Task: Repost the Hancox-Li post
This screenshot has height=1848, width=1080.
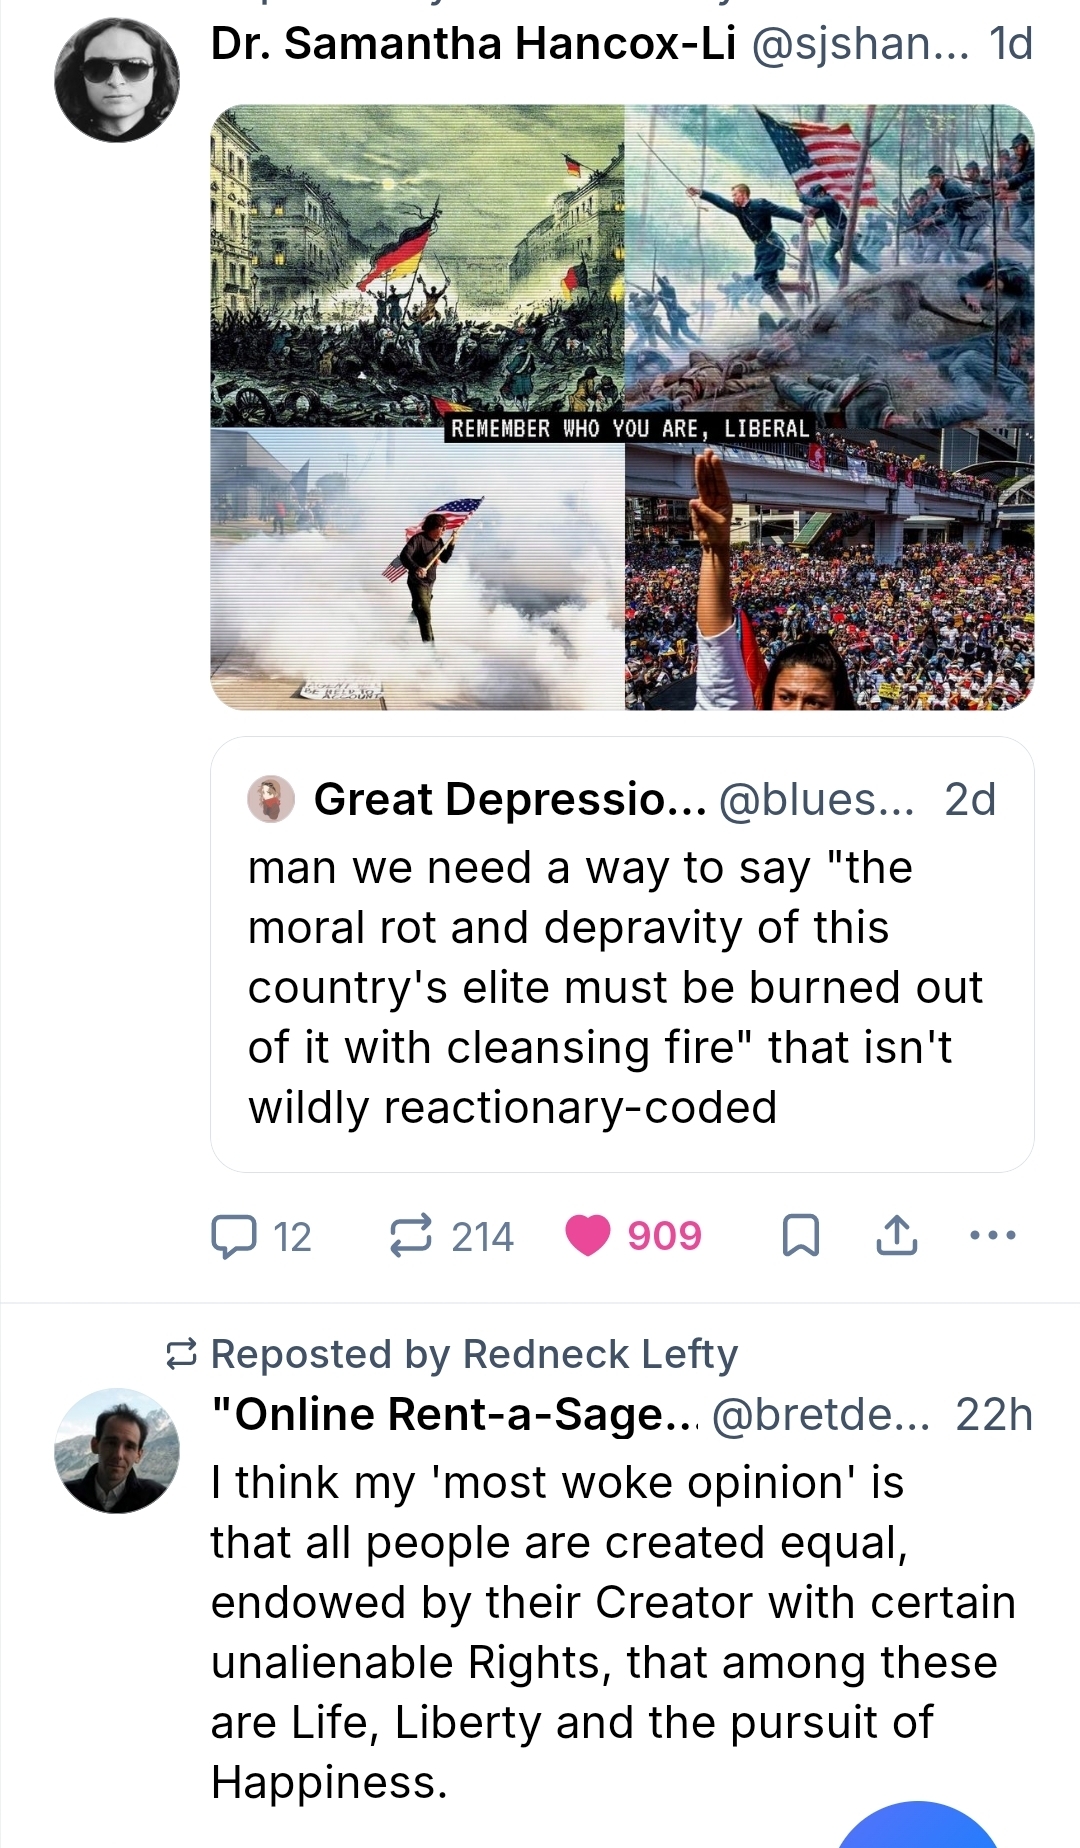Action: [411, 1236]
